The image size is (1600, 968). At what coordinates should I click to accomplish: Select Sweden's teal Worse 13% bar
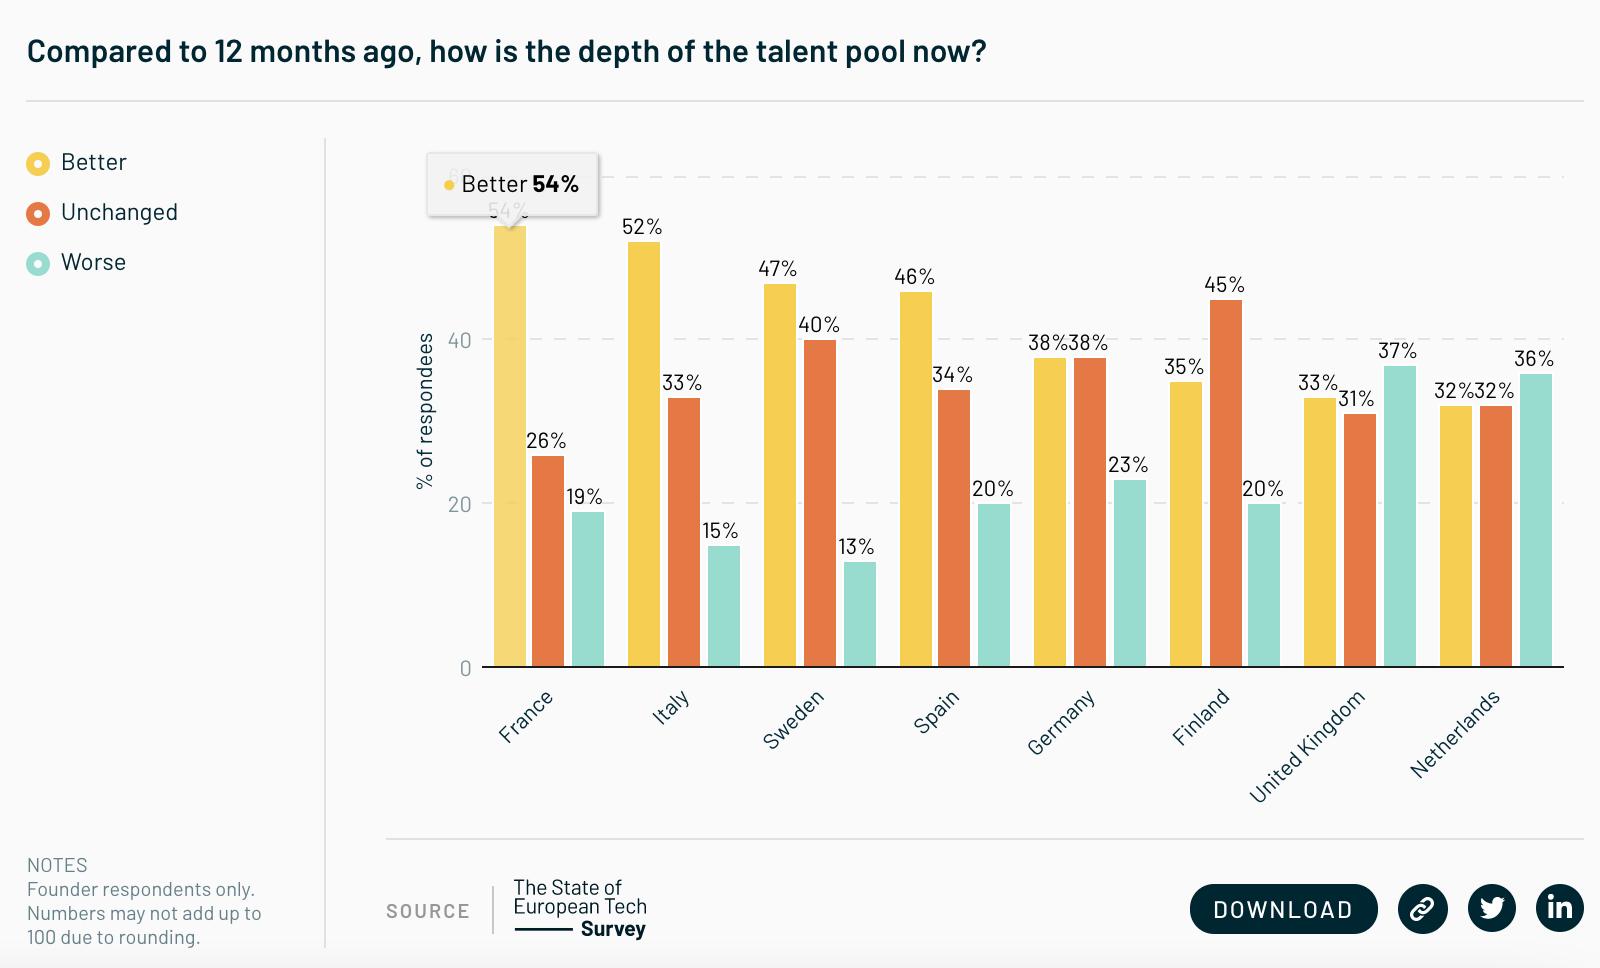(860, 614)
